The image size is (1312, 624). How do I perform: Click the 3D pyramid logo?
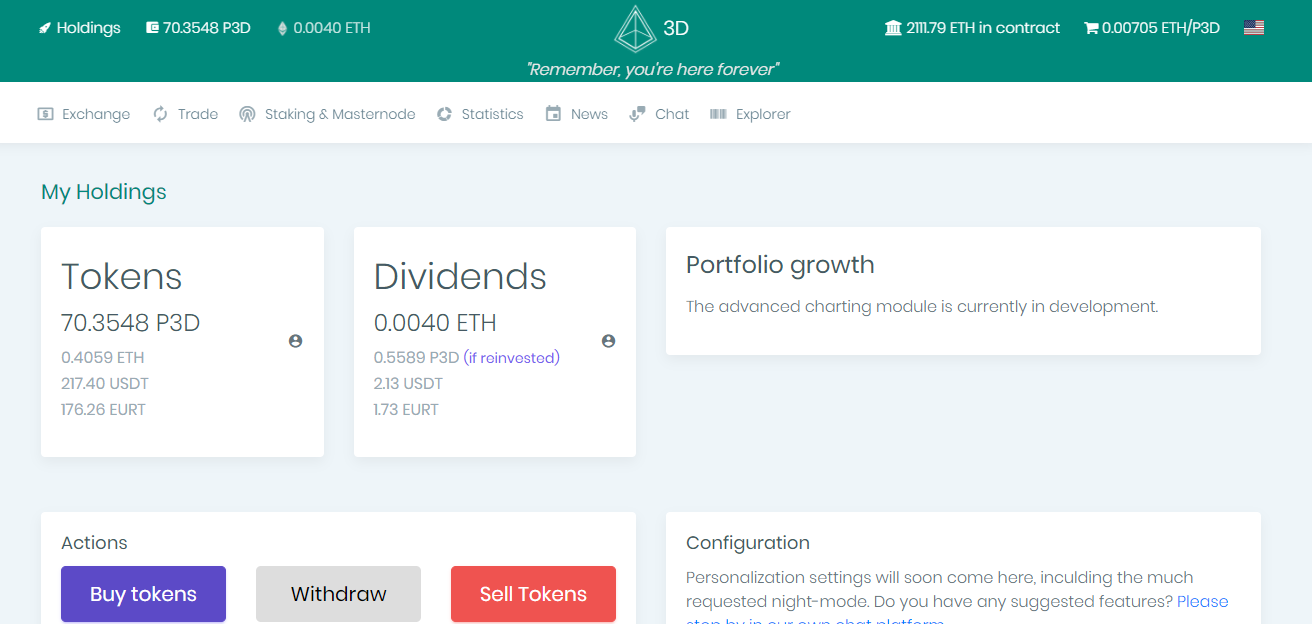(634, 29)
